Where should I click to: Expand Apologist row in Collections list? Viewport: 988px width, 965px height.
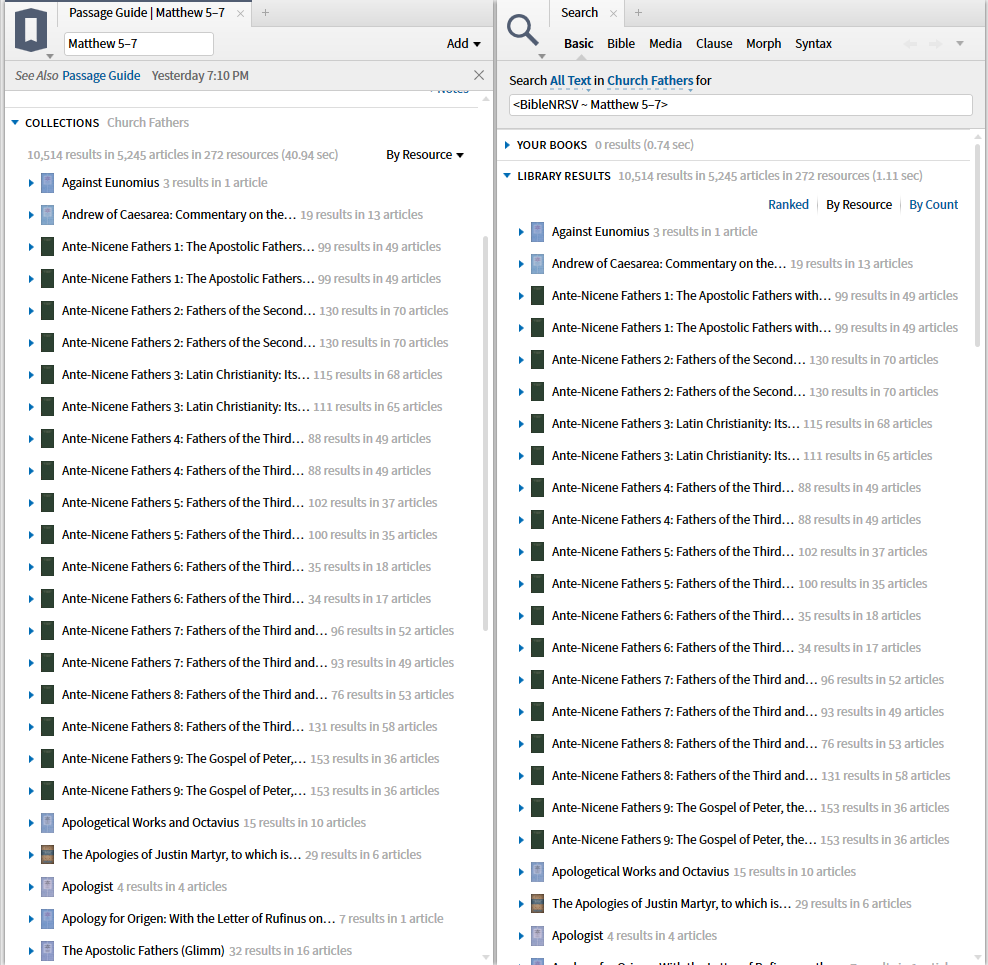coord(31,887)
